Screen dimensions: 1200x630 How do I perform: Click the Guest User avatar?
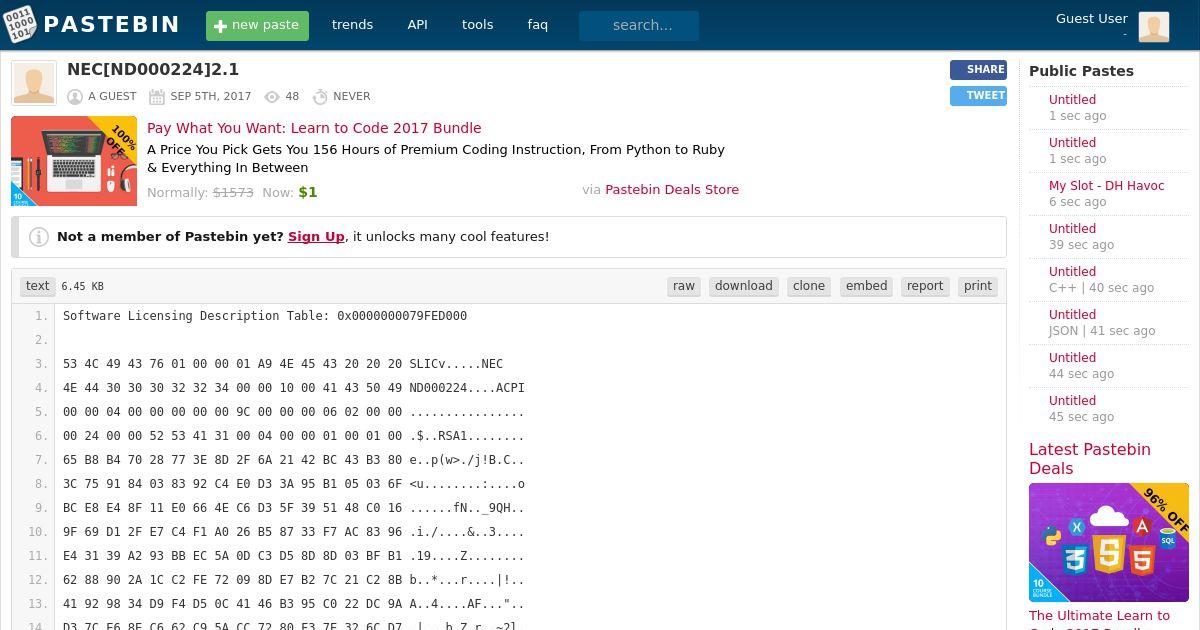(1154, 26)
